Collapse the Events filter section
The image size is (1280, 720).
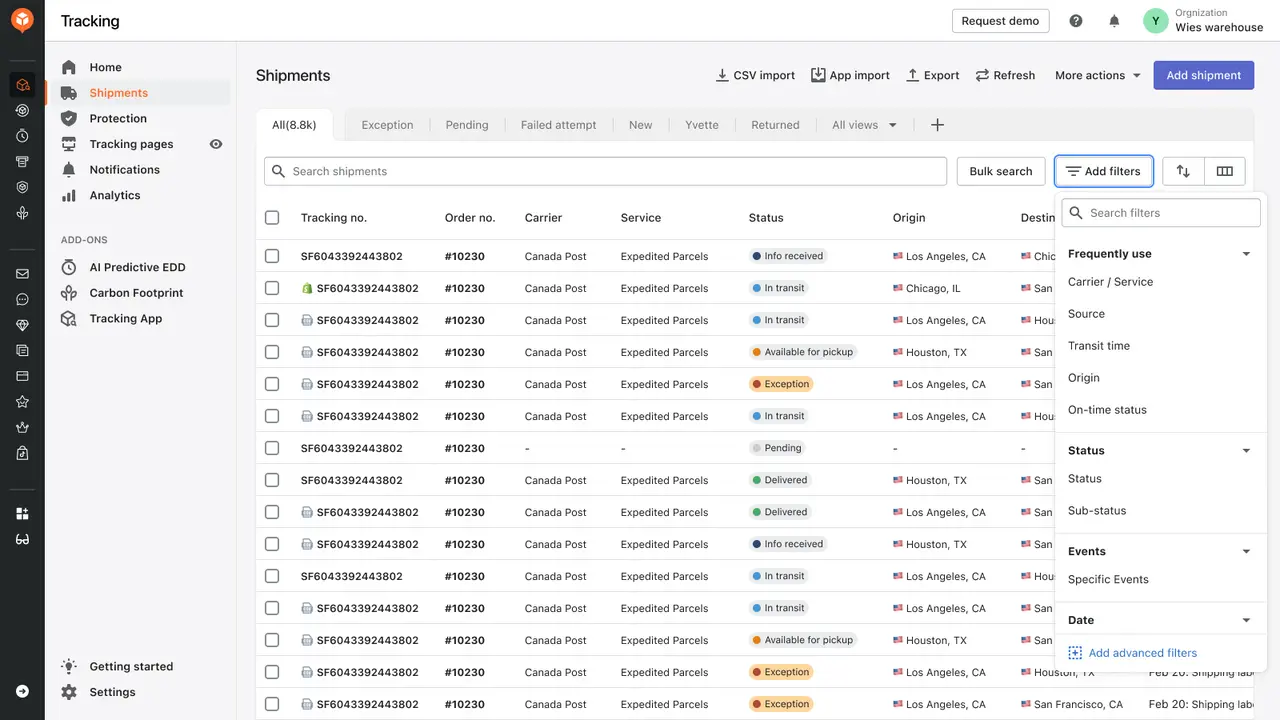tap(1246, 552)
